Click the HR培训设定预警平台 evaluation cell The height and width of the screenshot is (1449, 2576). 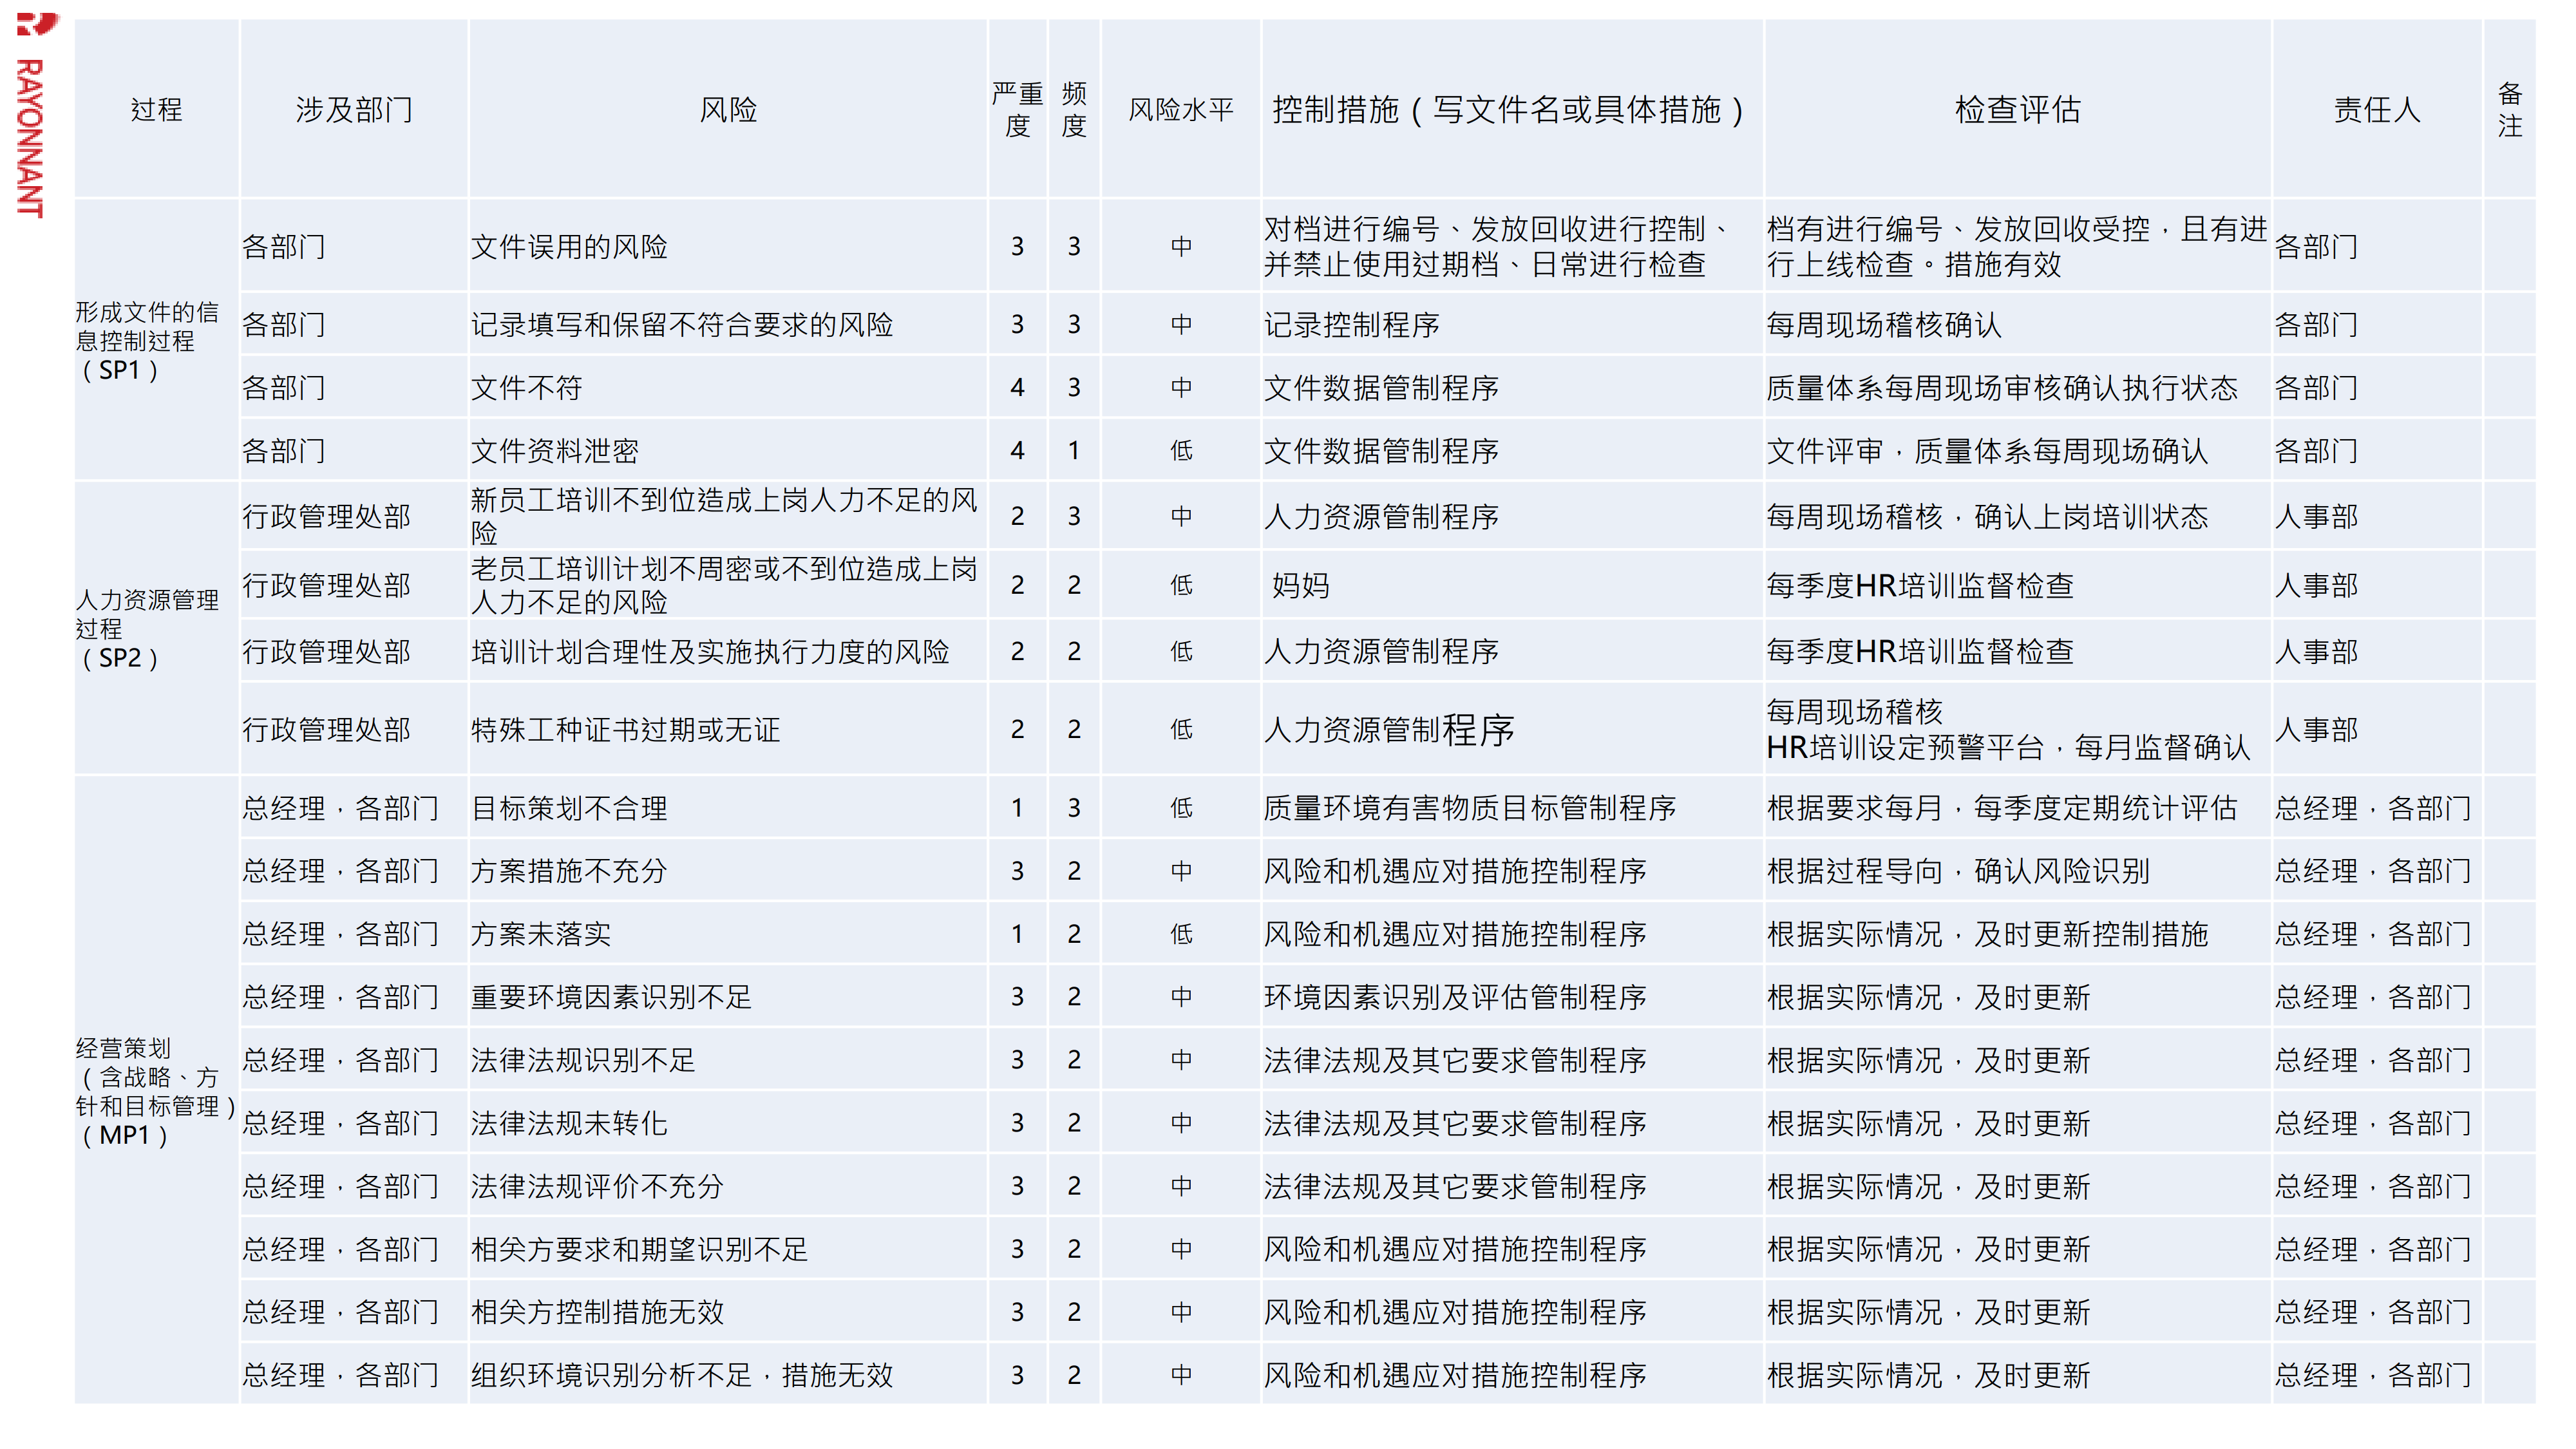click(2018, 729)
